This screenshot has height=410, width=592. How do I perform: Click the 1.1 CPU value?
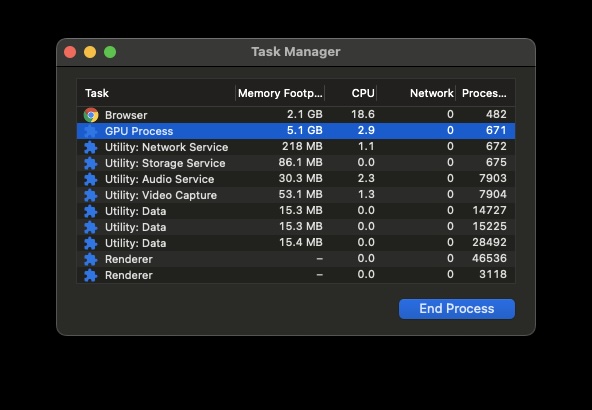(x=366, y=146)
